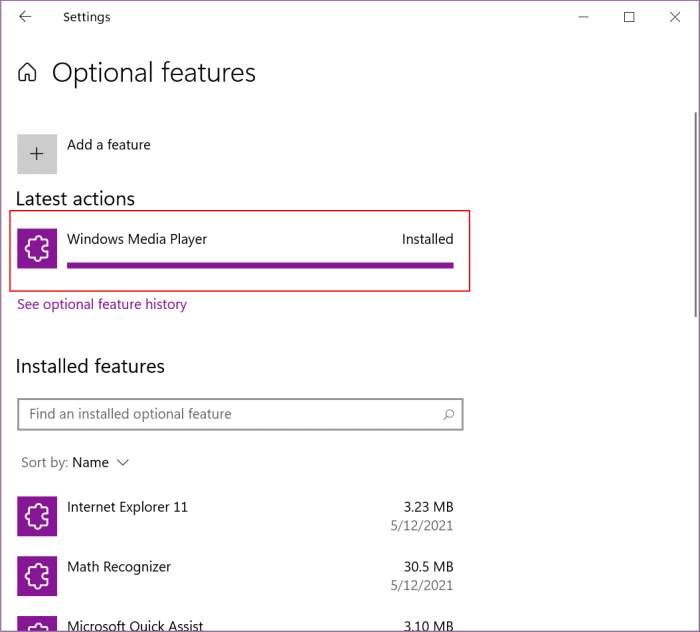This screenshot has width=700, height=632.
Task: Close the Settings window
Action: 675,17
